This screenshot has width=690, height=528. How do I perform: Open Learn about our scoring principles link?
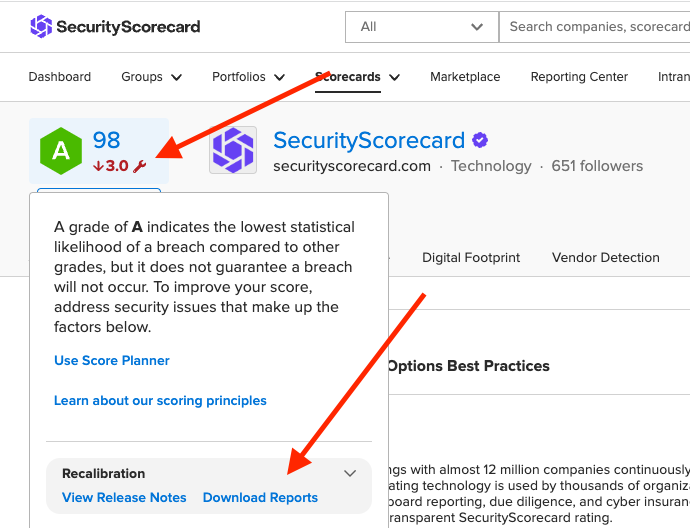[x=160, y=400]
